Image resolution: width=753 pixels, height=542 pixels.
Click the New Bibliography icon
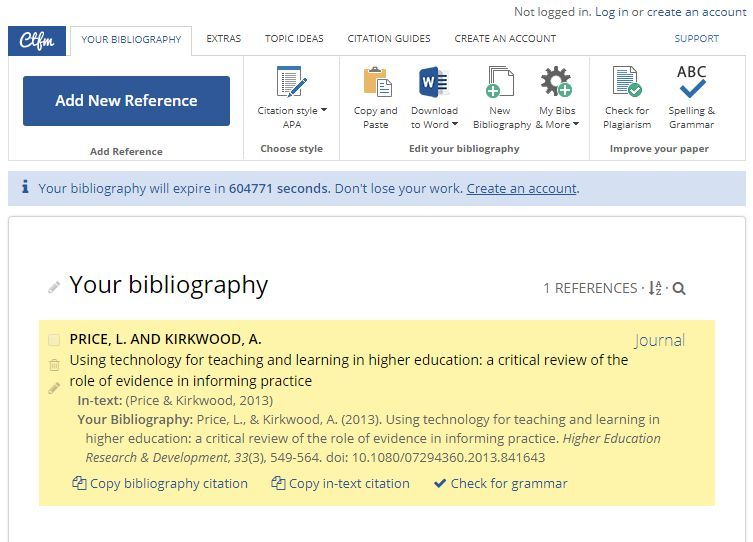[500, 82]
